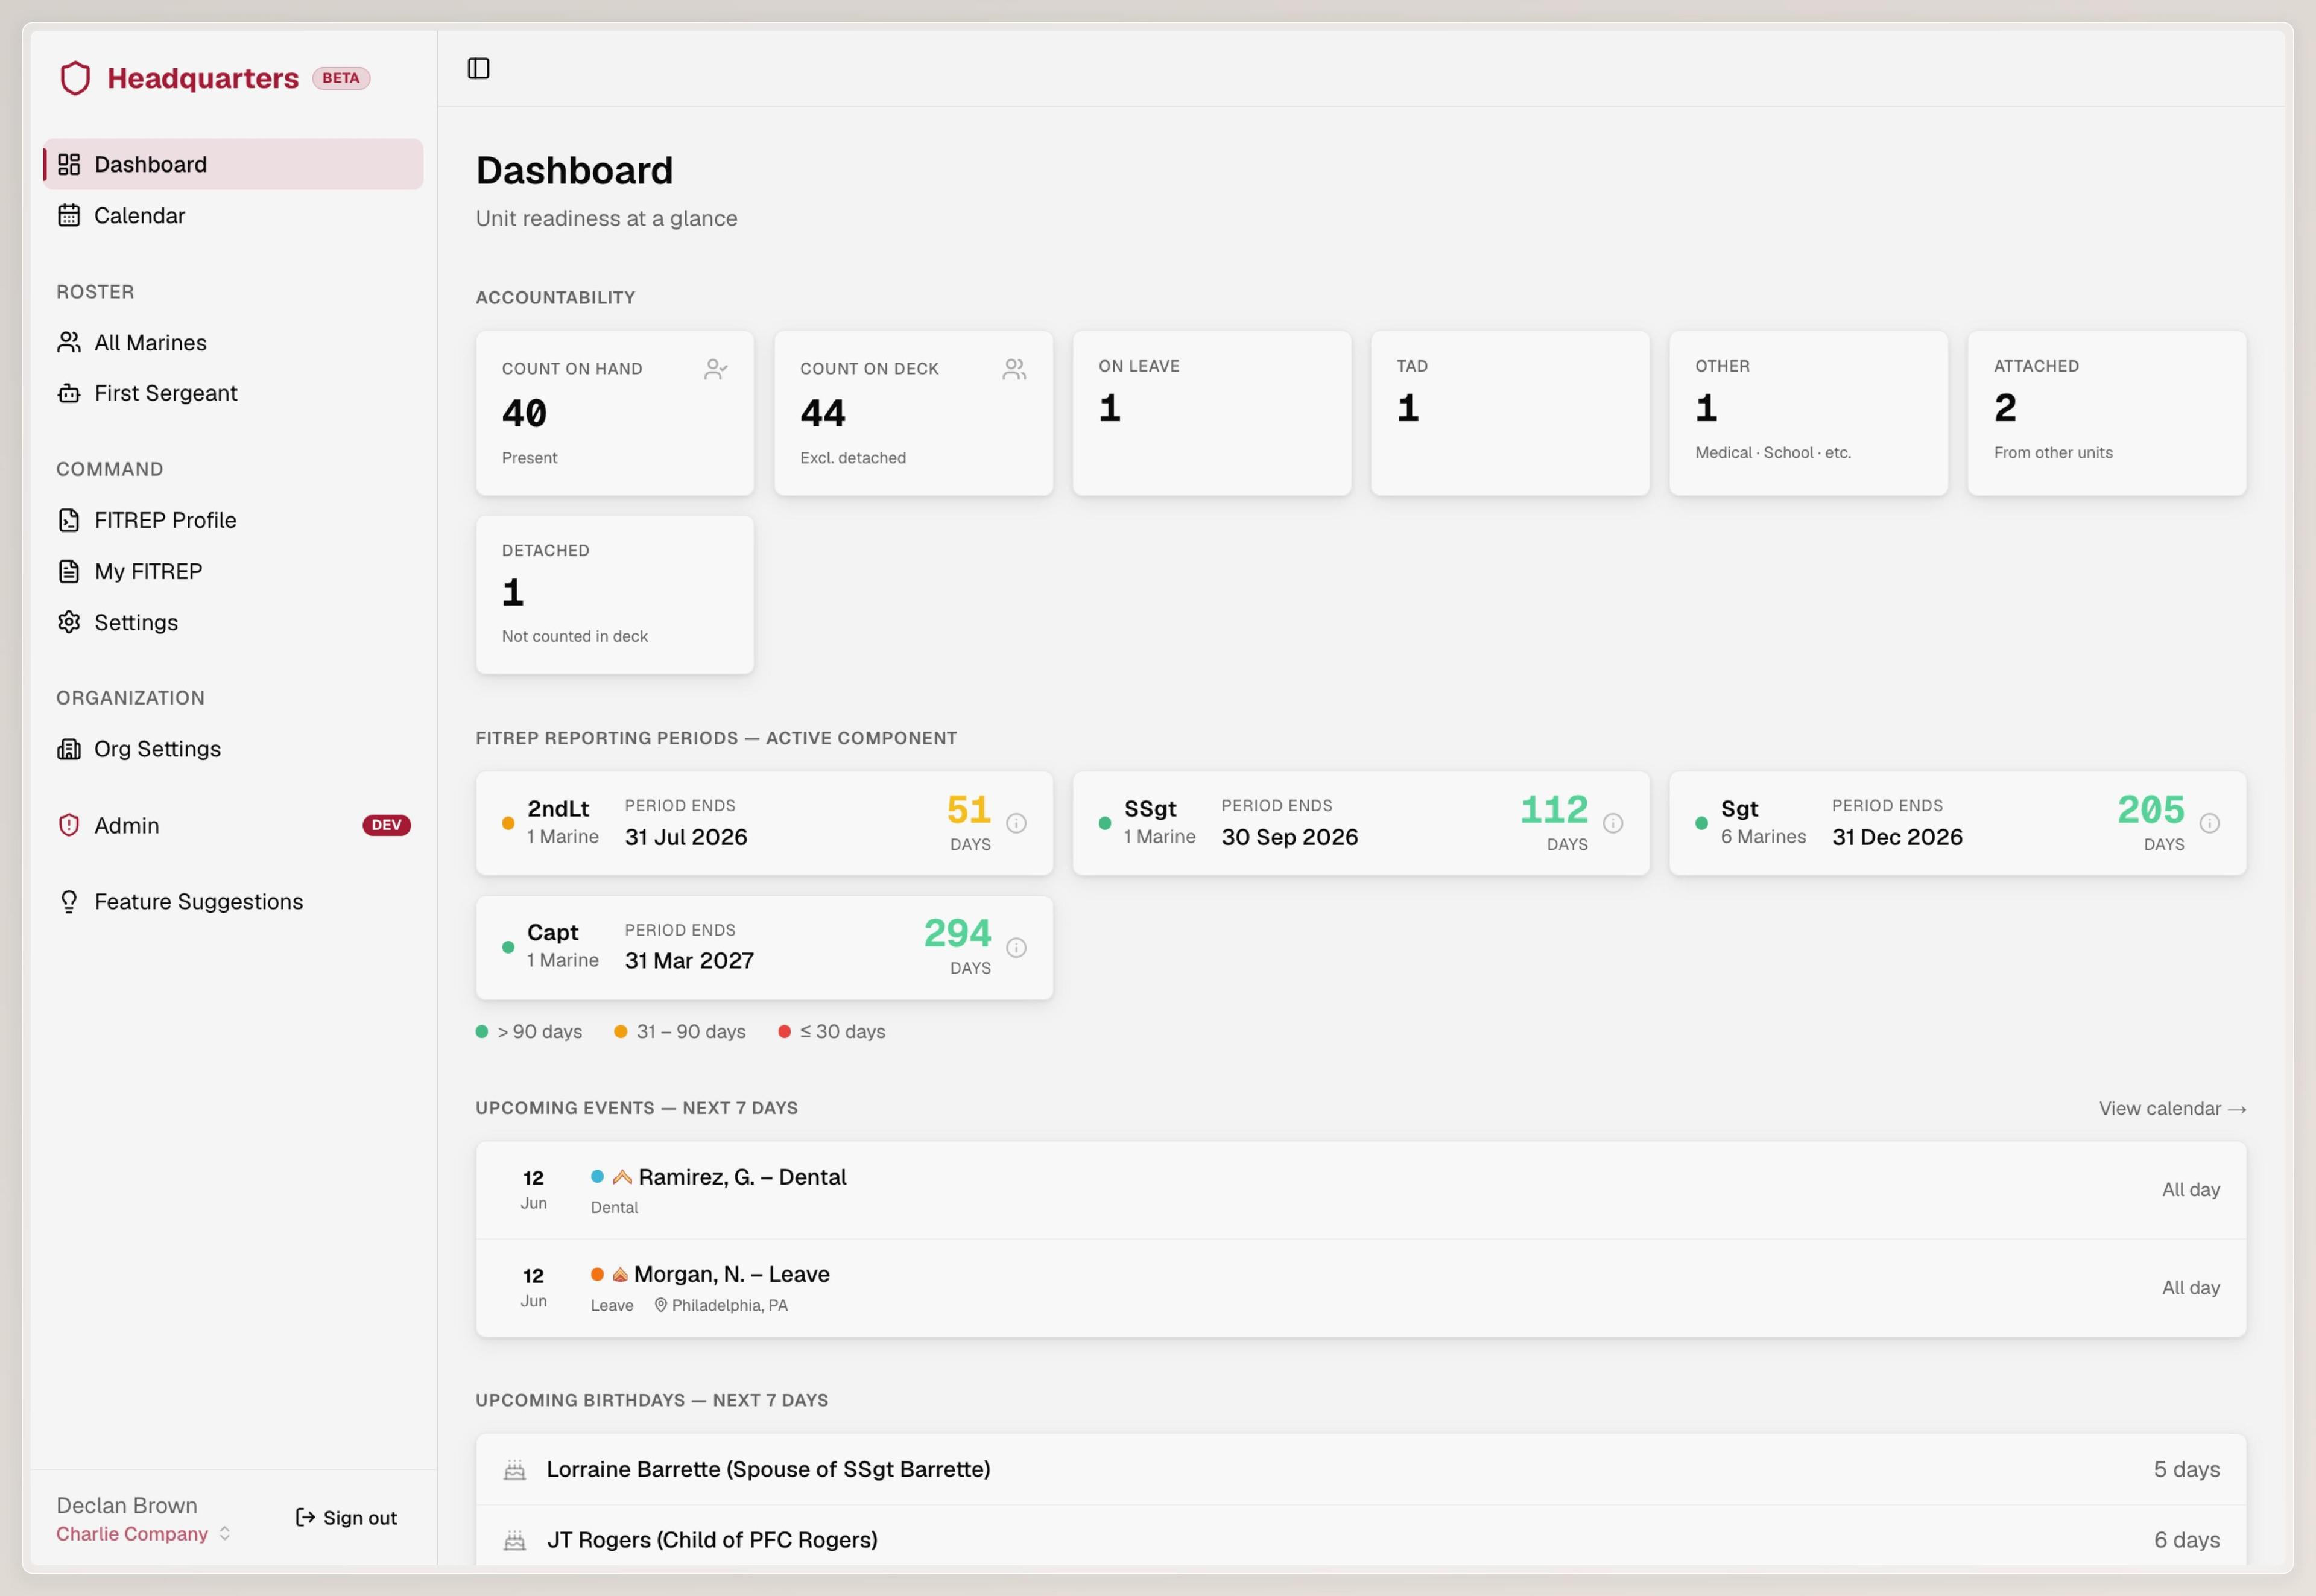Click the Headquarters shield logo
Viewport: 2316px width, 1596px height.
click(75, 78)
